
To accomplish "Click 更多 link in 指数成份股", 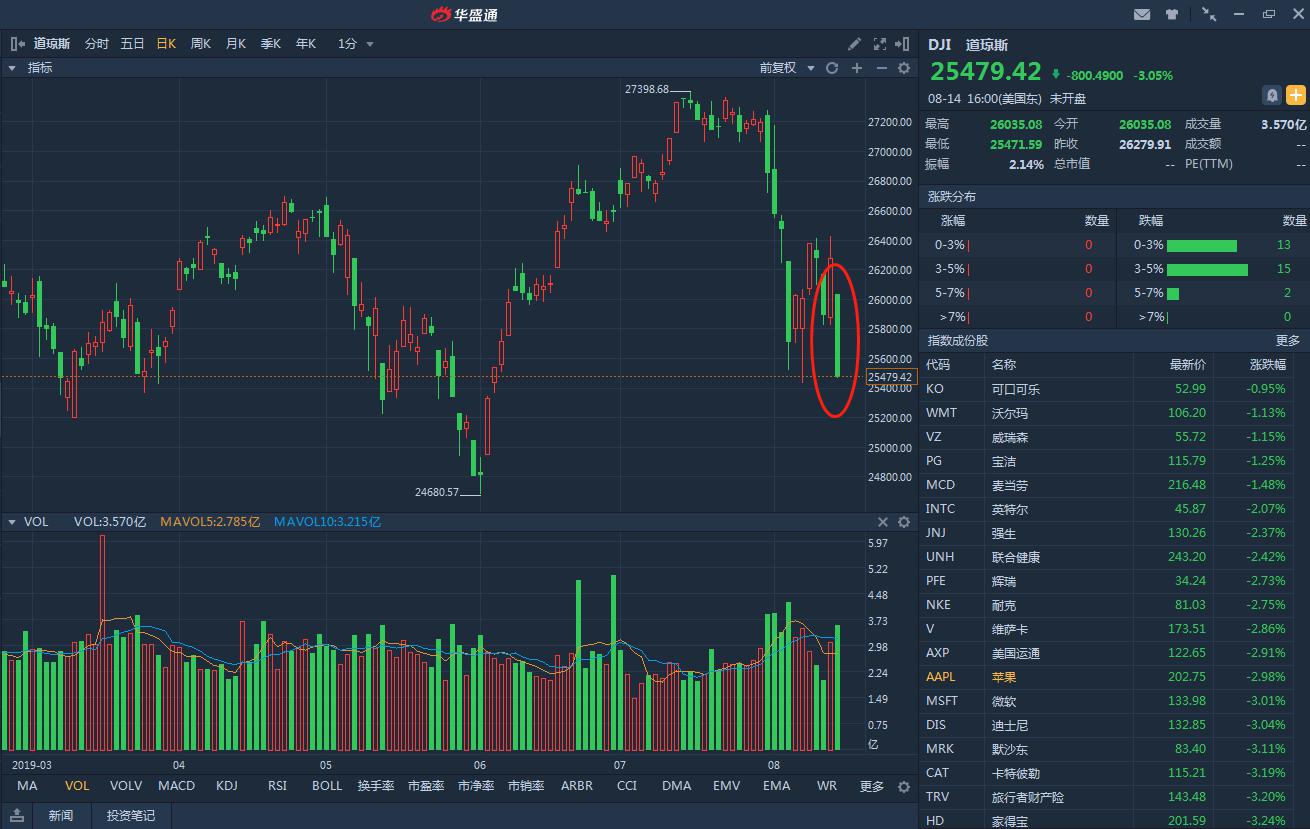I will pyautogui.click(x=1288, y=341).
